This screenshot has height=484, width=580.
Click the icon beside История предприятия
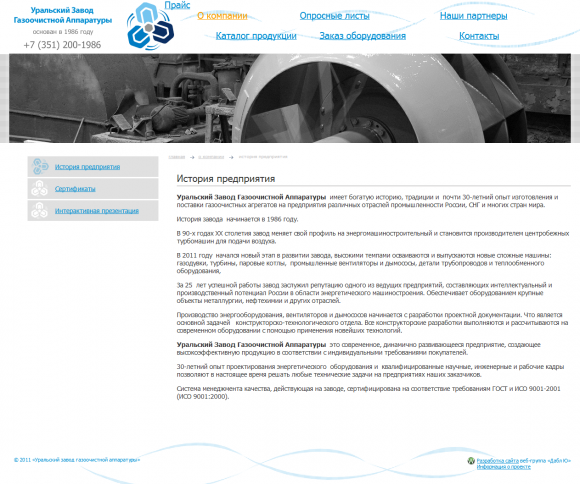click(40, 167)
